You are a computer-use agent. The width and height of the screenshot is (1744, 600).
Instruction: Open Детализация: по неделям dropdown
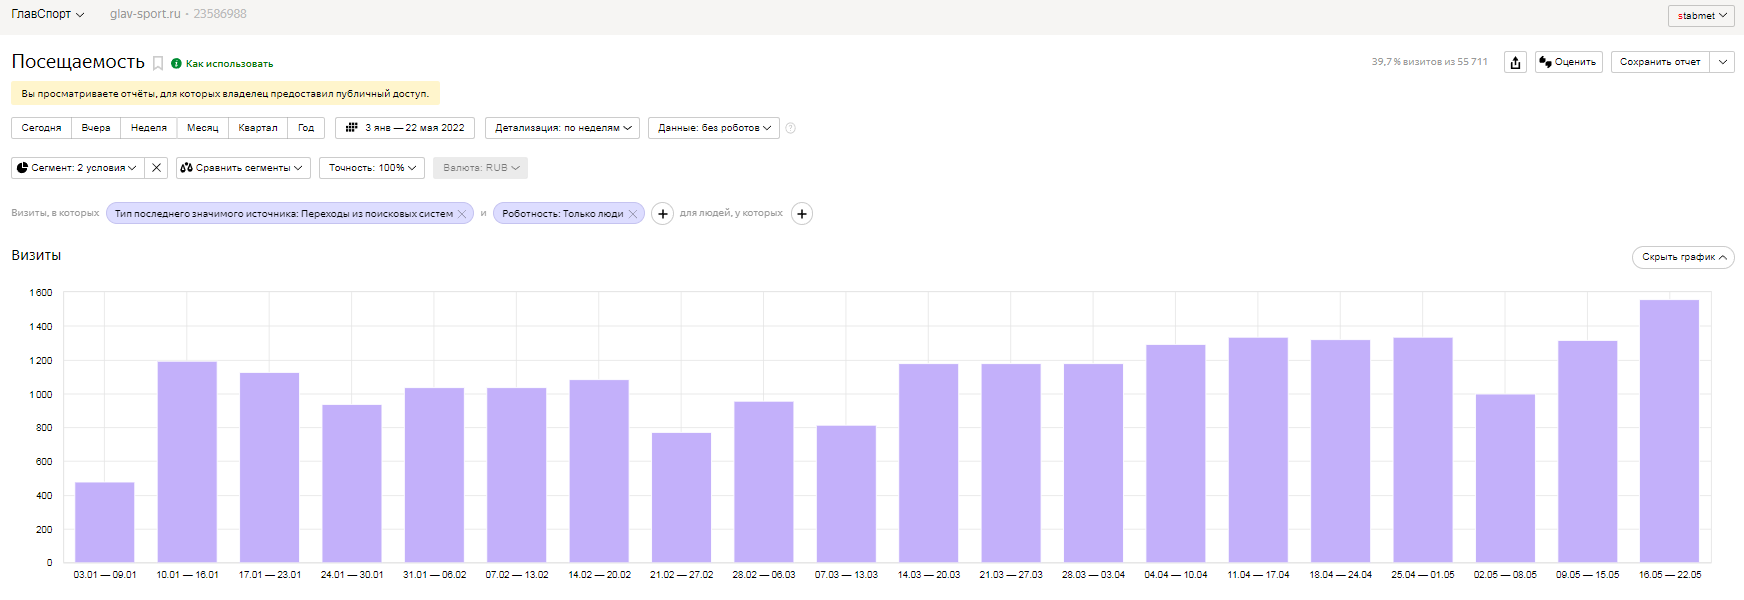pos(563,128)
